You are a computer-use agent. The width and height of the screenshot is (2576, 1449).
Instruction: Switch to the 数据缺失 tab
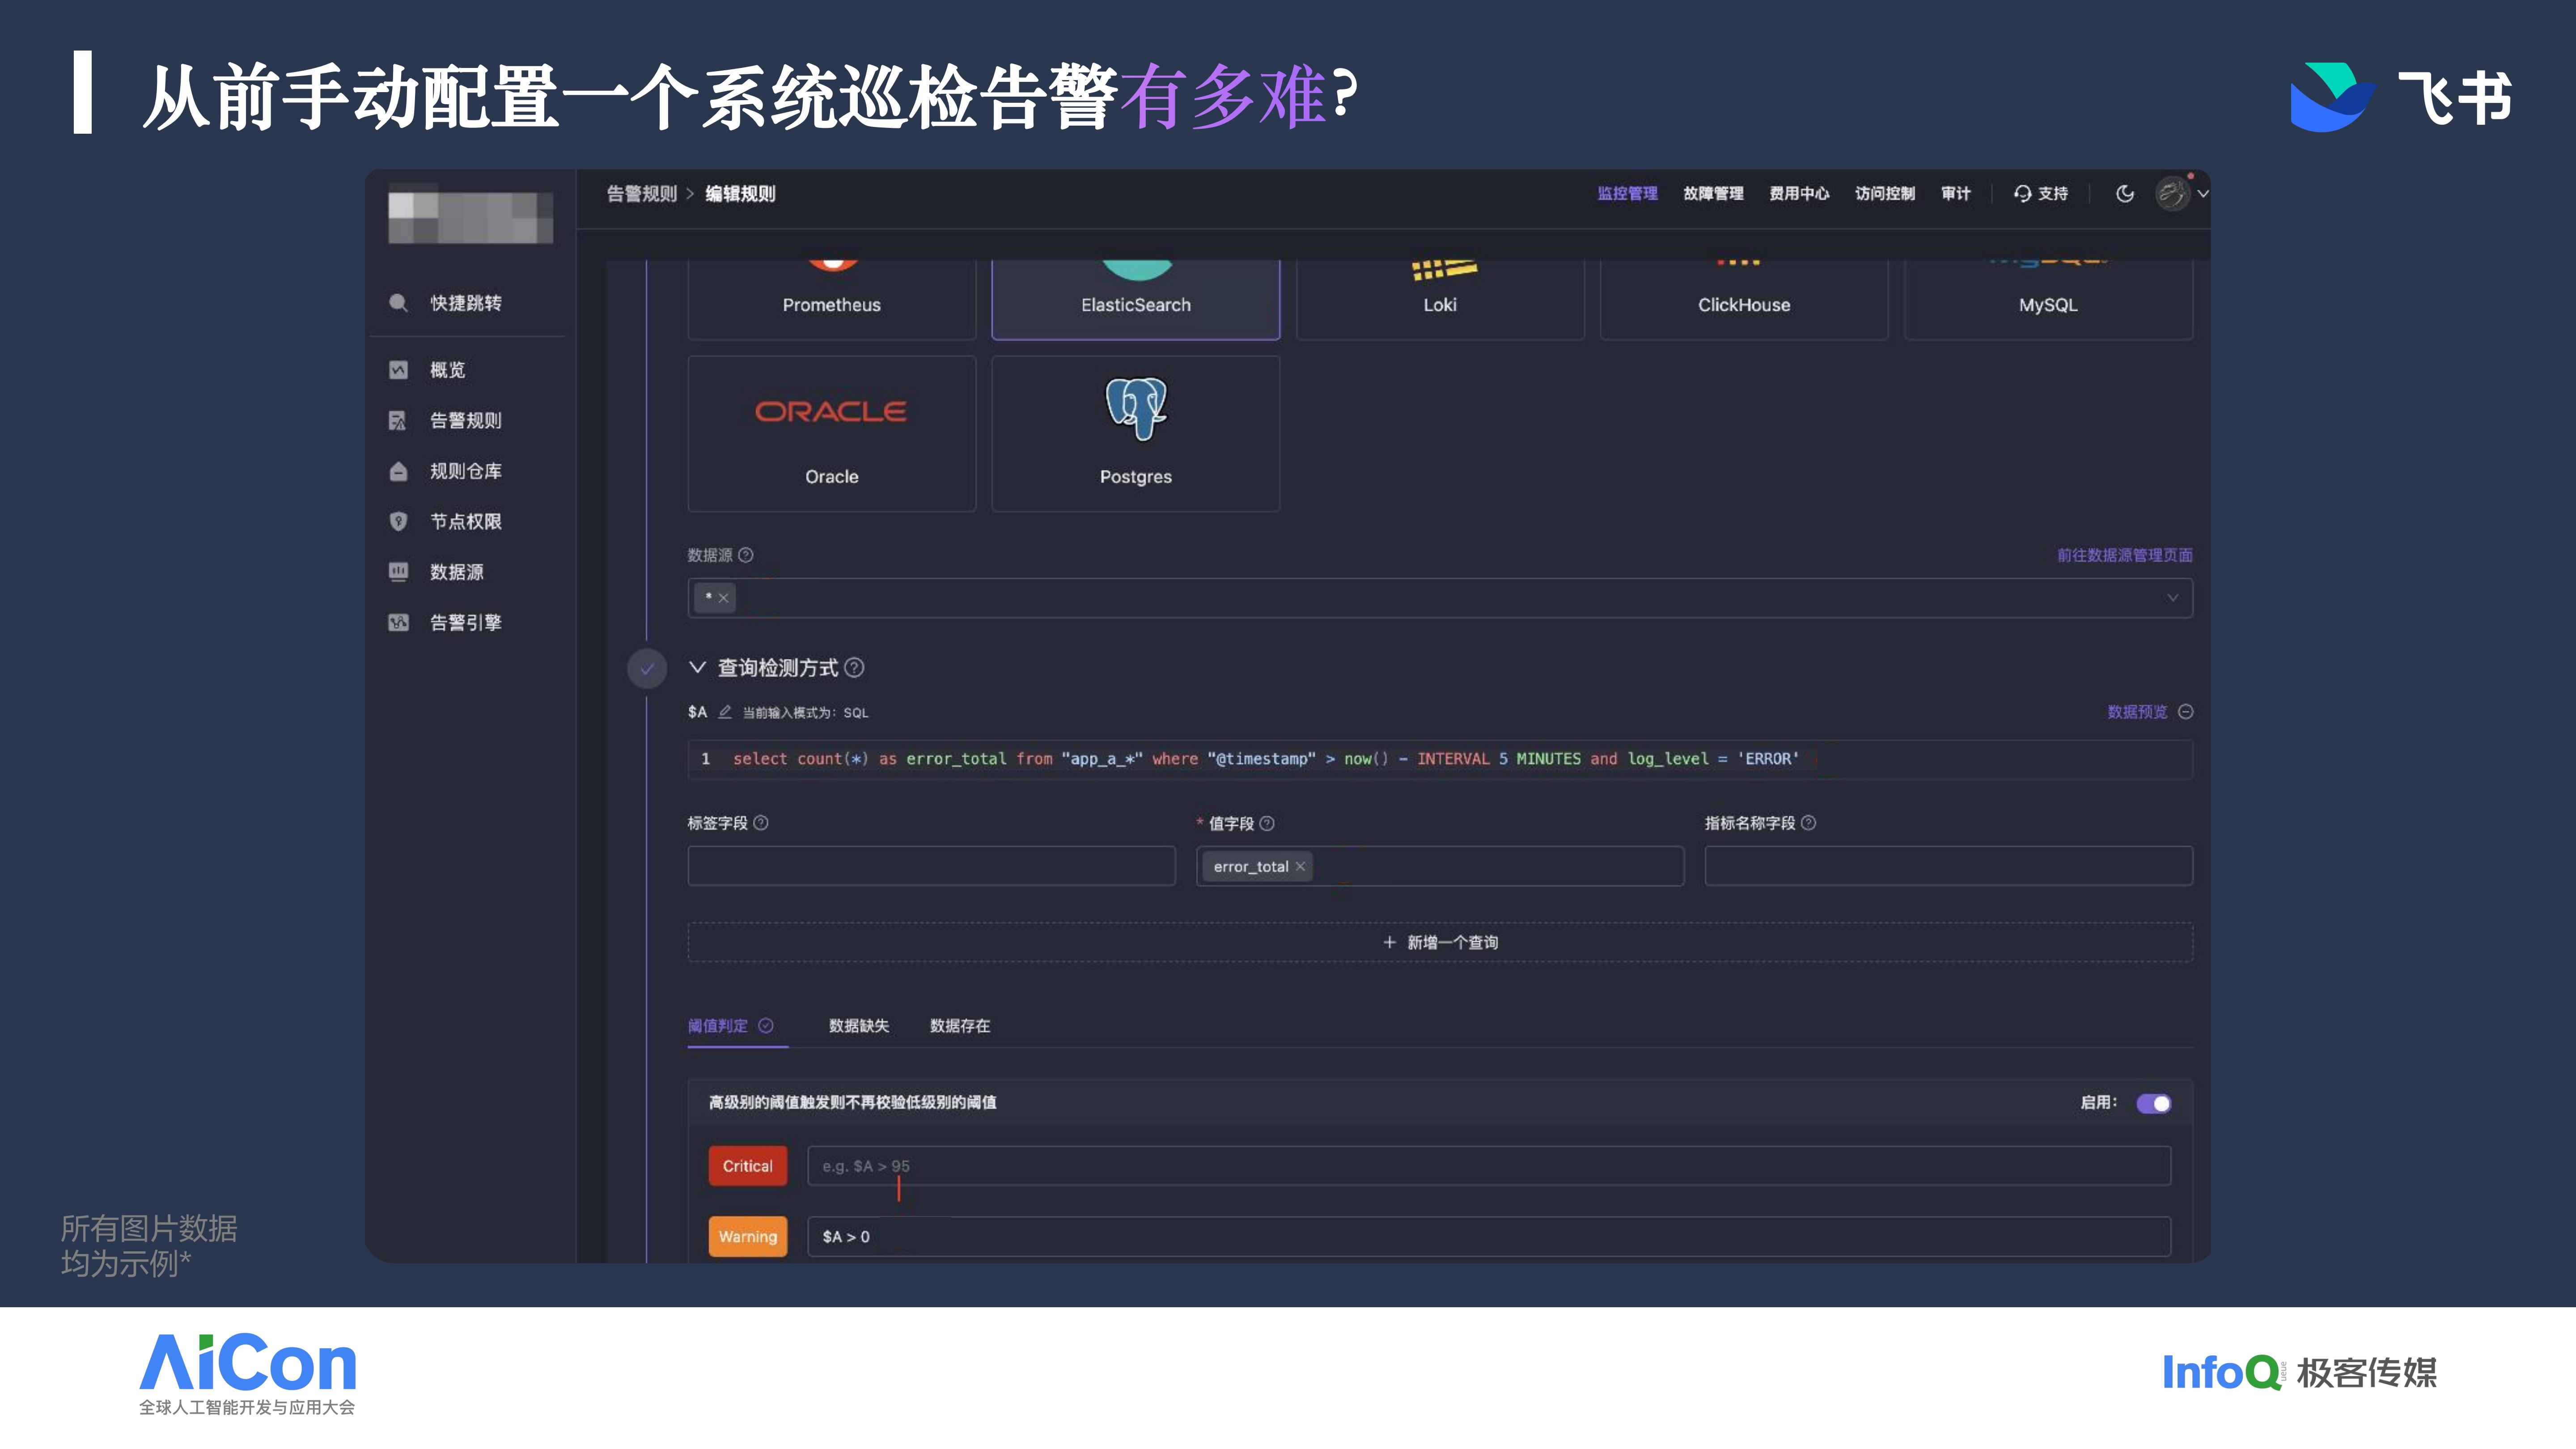pyautogui.click(x=859, y=1026)
